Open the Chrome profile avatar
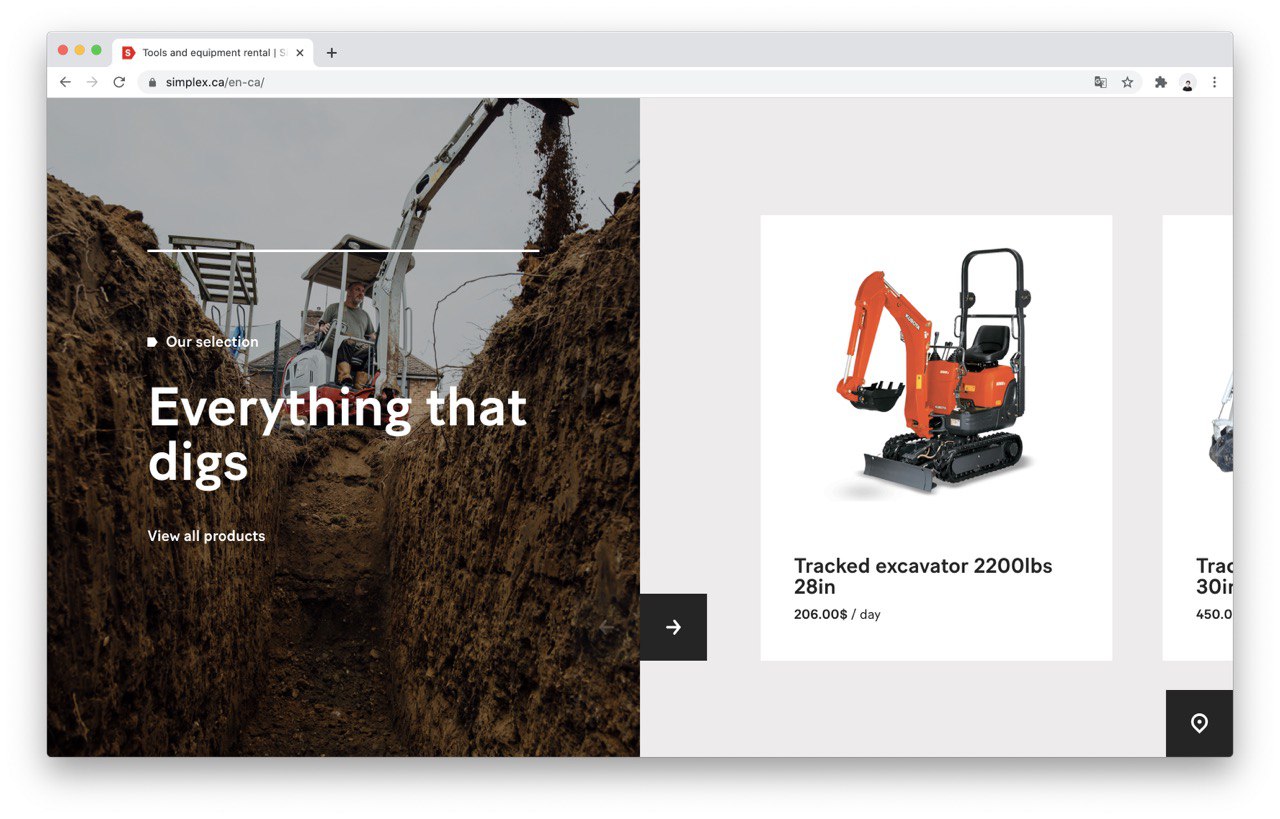Viewport: 1280px width, 819px height. tap(1188, 82)
